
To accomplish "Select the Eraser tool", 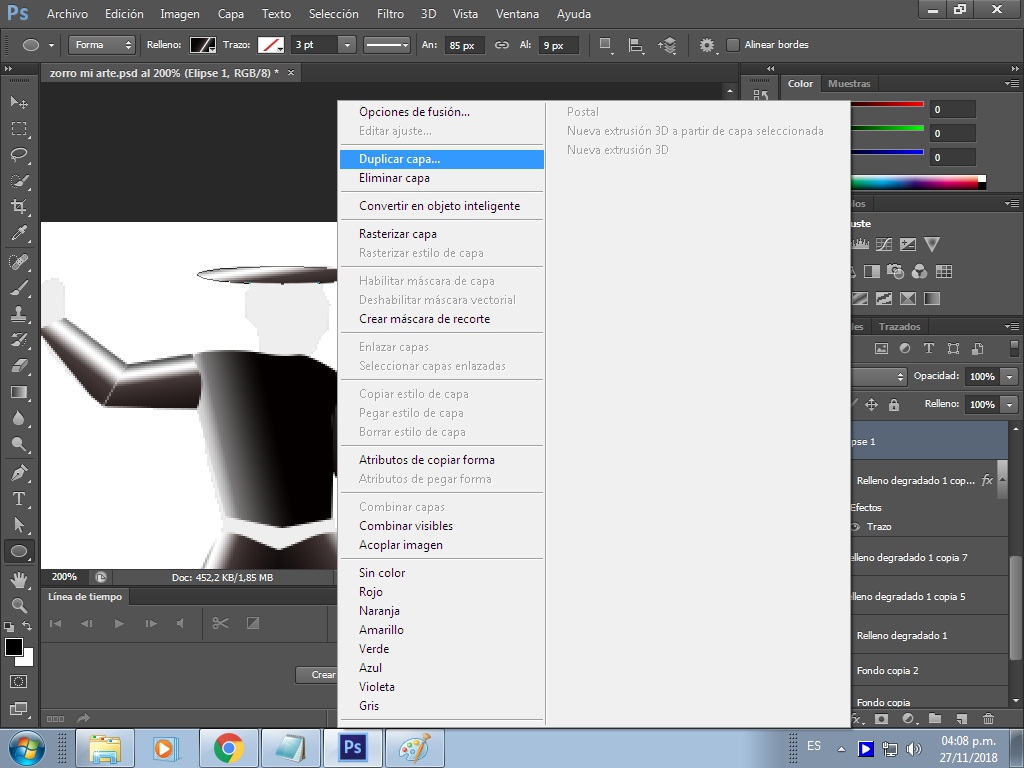I will 19,366.
